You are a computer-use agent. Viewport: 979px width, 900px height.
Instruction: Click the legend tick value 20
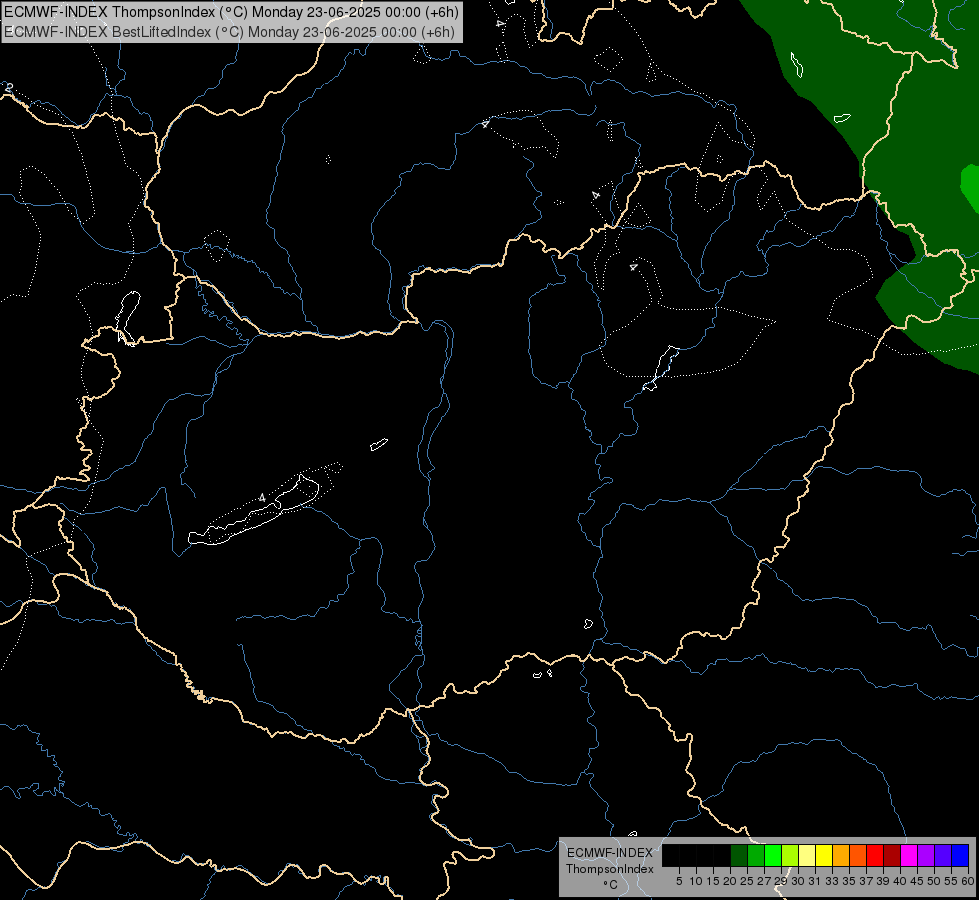pos(731,881)
